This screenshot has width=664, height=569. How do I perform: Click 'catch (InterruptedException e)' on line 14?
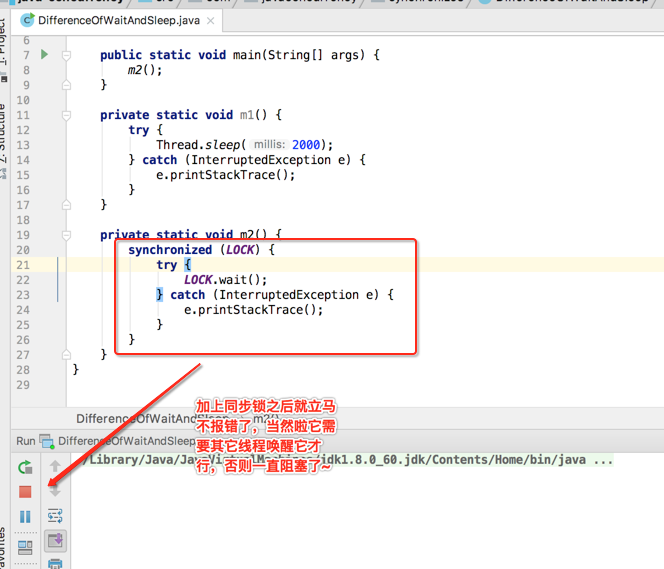[246, 160]
